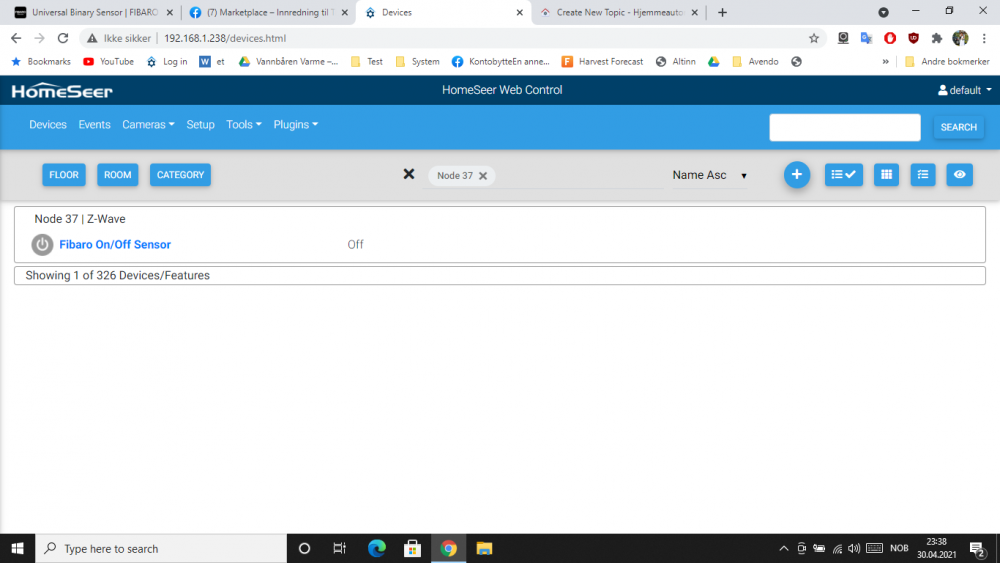Open the Fibaro On/Off Sensor link
This screenshot has width=1000, height=563.
[115, 245]
